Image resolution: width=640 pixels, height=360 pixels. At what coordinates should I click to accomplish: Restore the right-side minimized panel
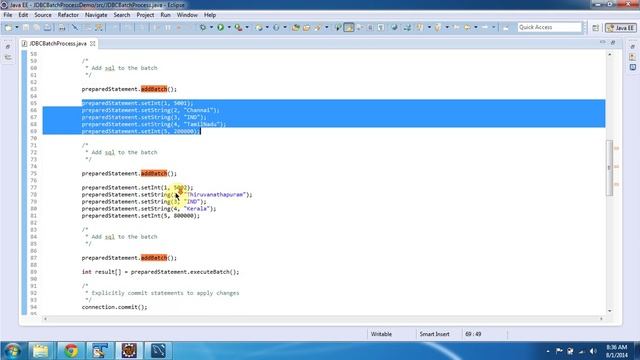pos(633,47)
